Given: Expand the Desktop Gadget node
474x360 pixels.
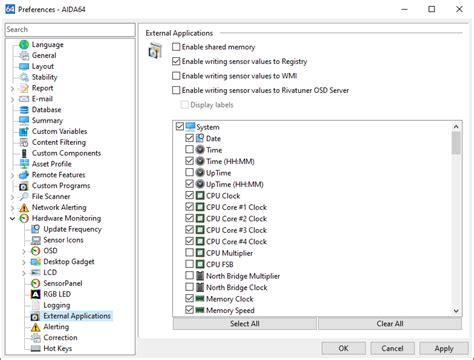Looking at the screenshot, I should click(24, 262).
